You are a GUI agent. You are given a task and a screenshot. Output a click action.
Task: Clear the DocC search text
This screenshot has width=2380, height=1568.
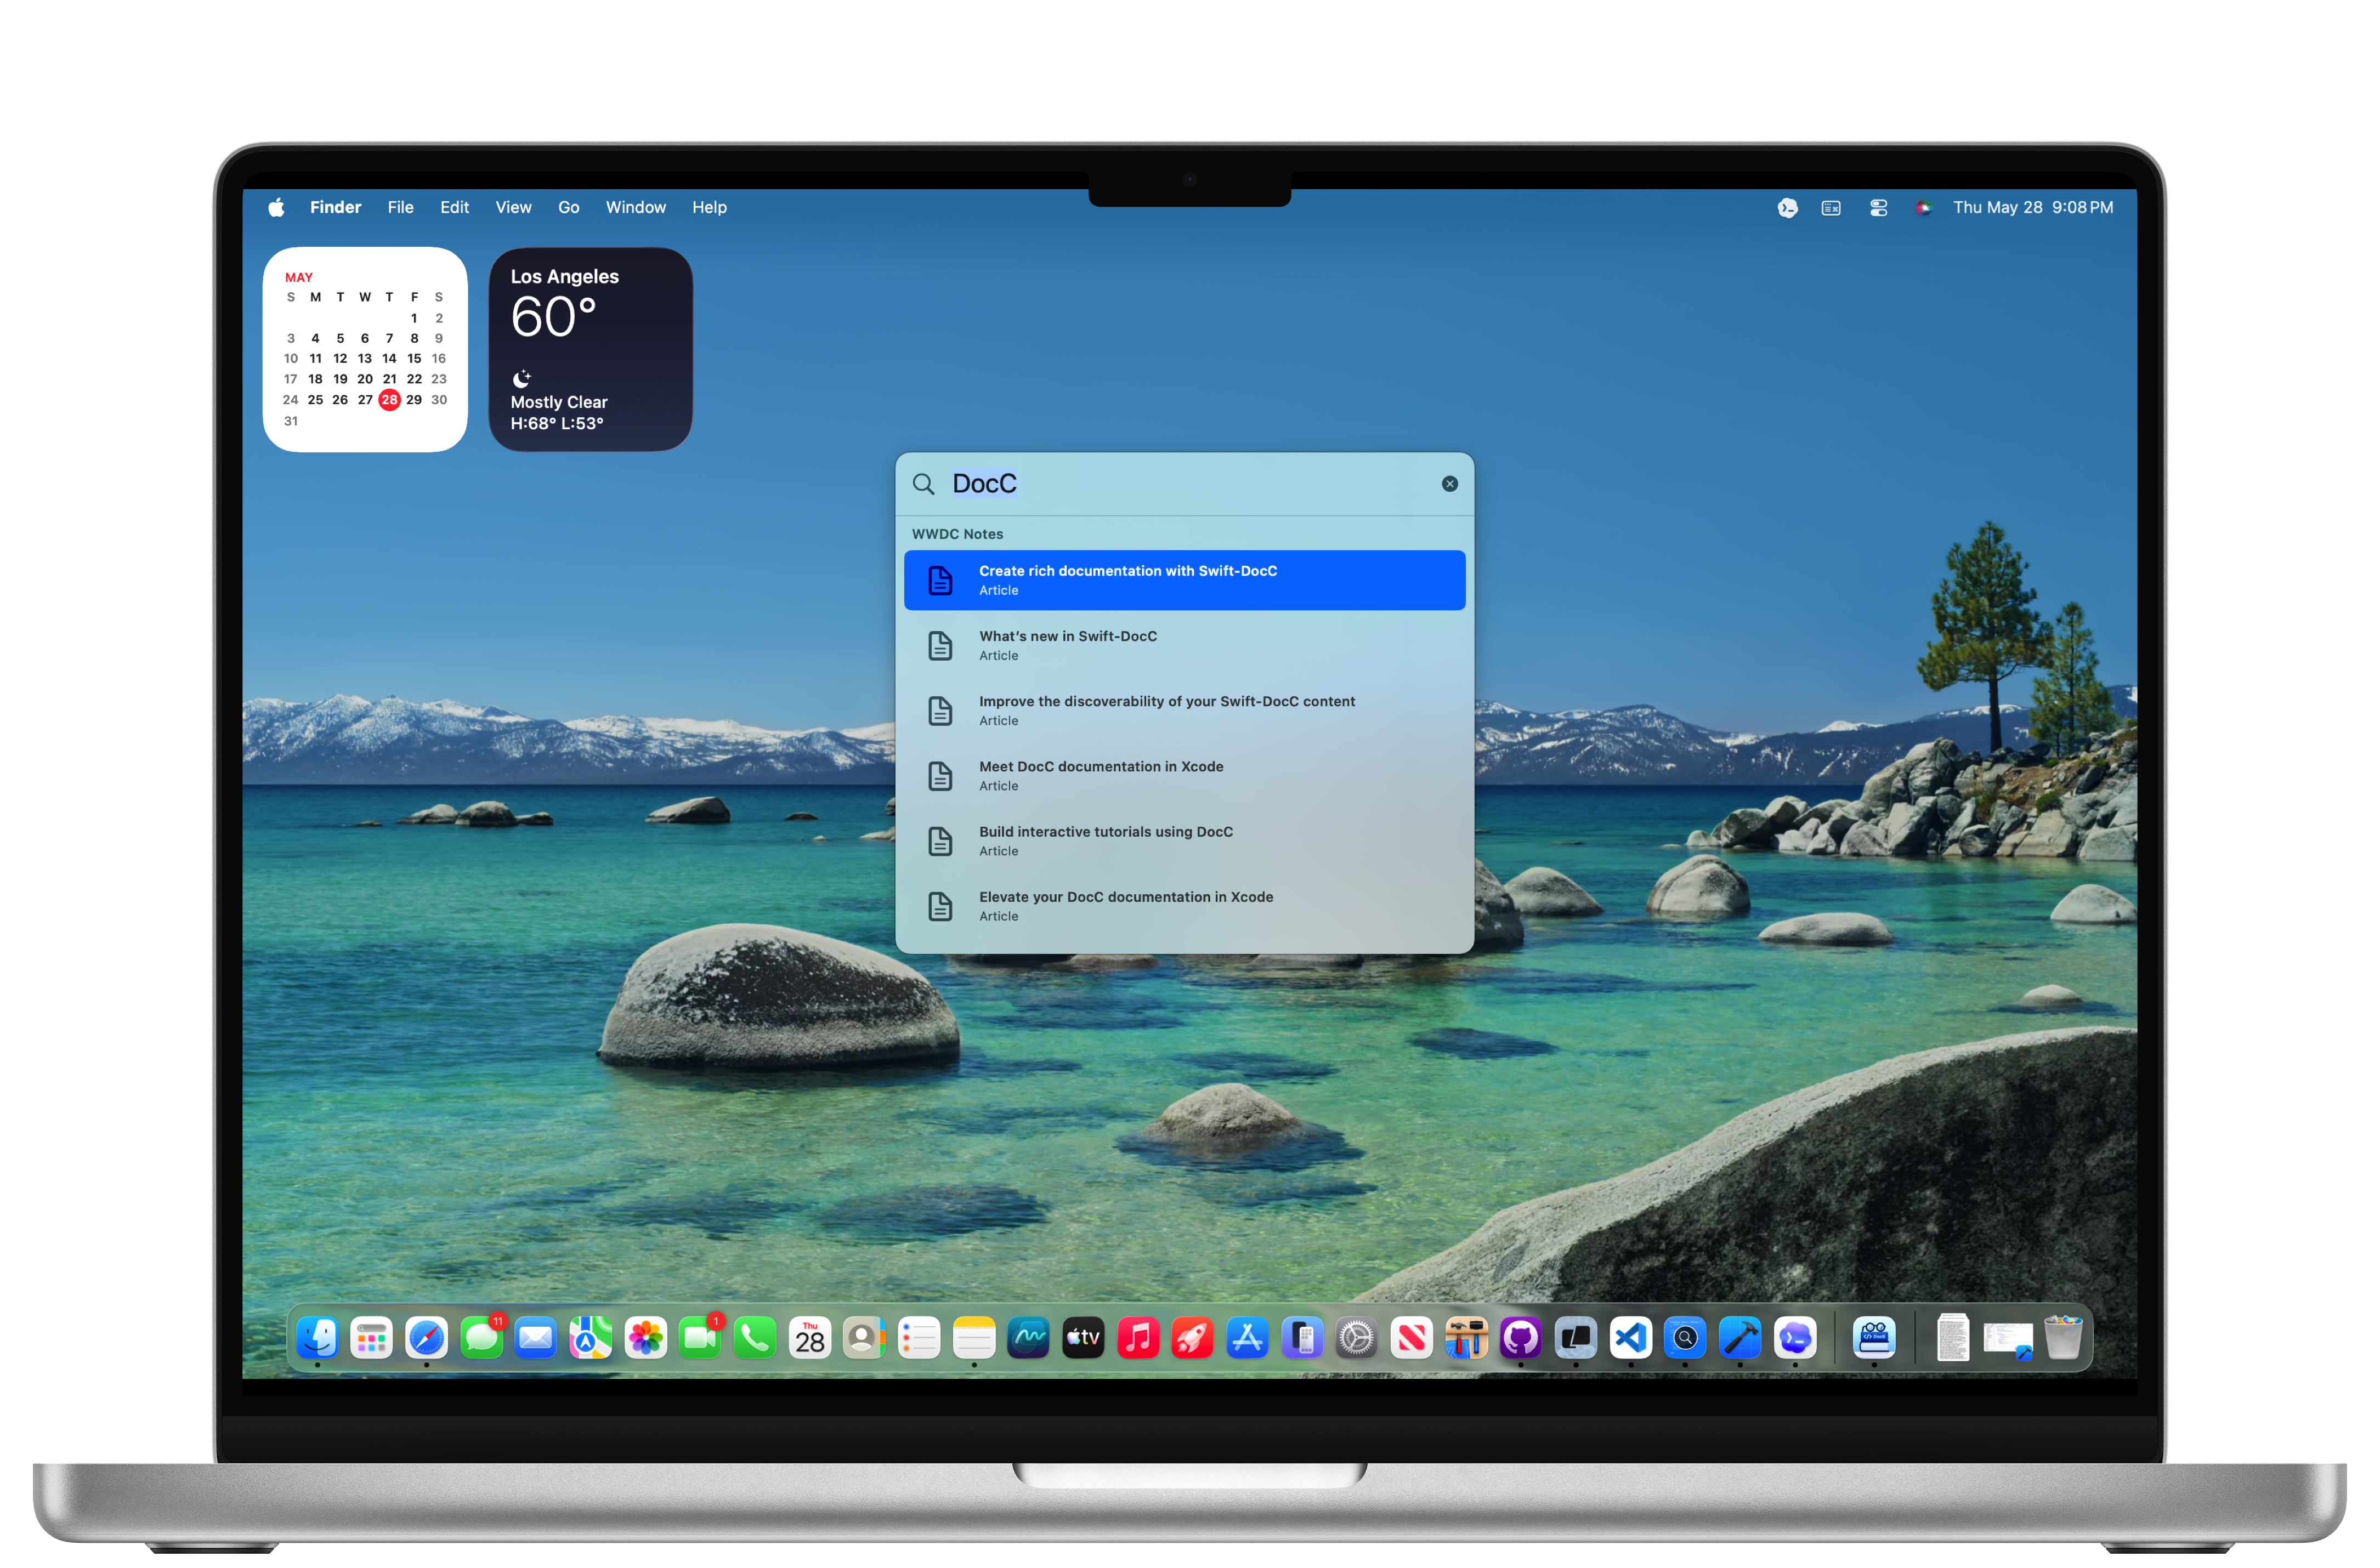click(1449, 483)
